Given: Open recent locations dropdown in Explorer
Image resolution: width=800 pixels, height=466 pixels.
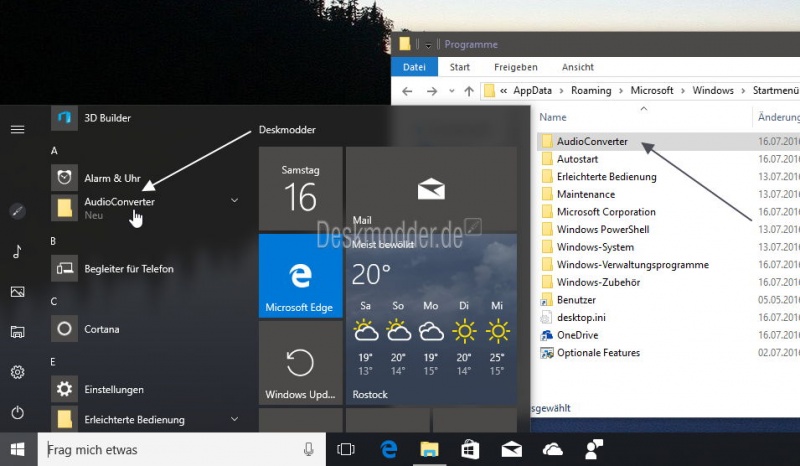Looking at the screenshot, I should coord(452,91).
